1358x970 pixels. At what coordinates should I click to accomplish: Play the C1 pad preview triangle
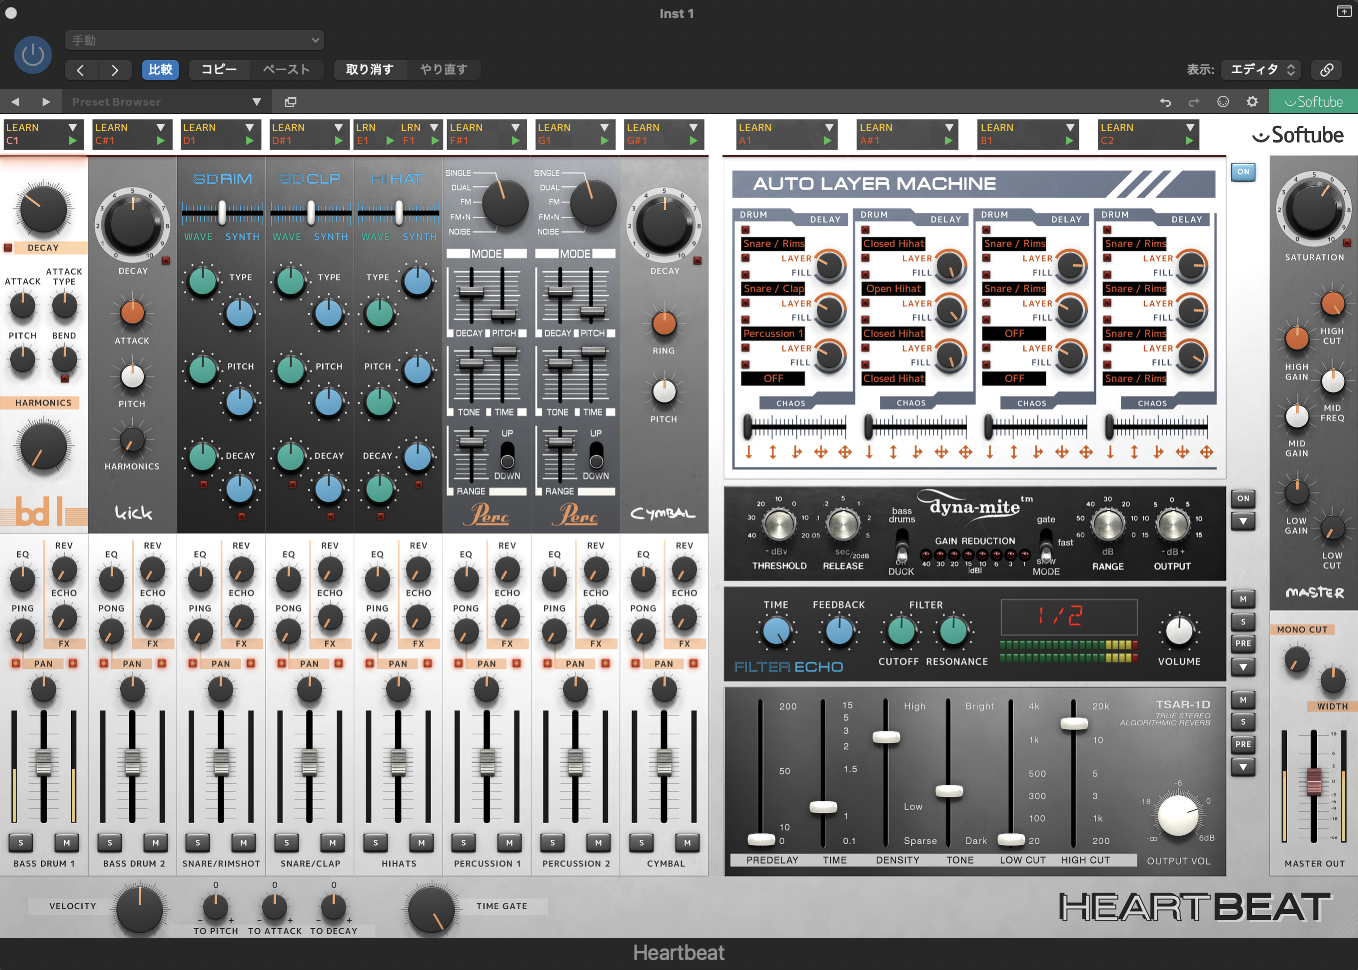[72, 141]
